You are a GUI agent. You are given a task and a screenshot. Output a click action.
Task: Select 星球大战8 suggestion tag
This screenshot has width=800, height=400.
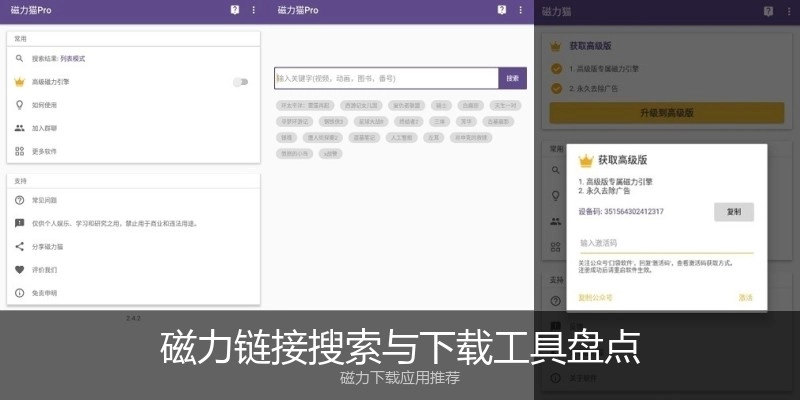tap(371, 121)
